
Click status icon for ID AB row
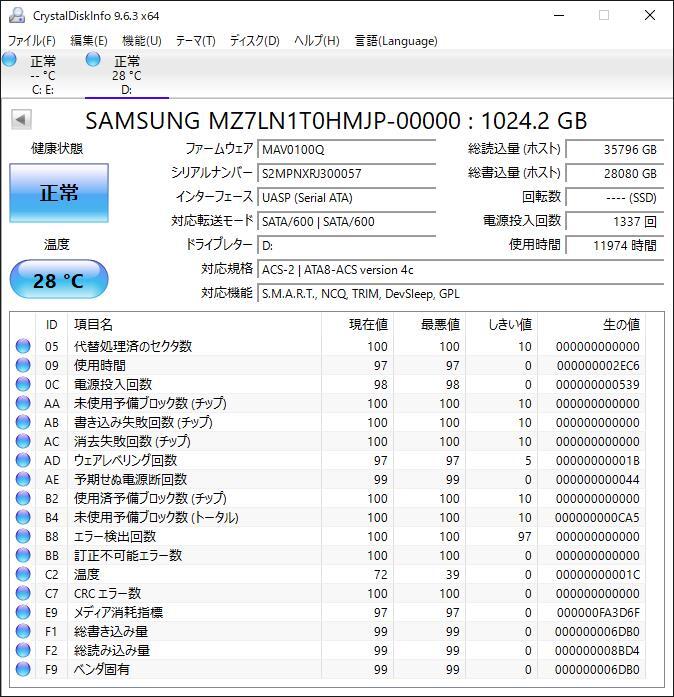pos(23,422)
